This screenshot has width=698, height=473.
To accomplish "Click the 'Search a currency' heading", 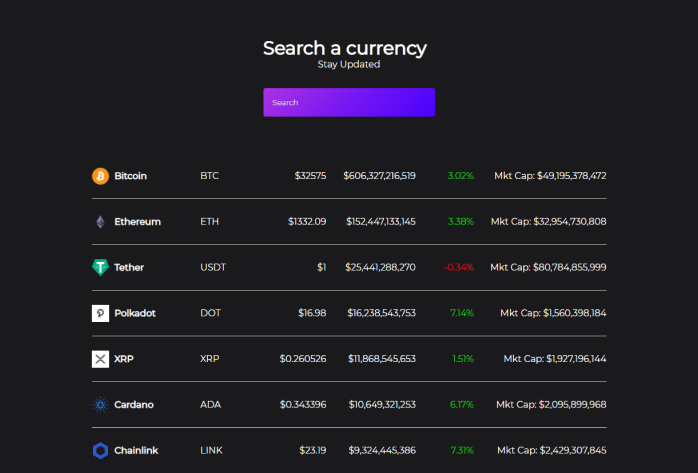I will [x=345, y=48].
